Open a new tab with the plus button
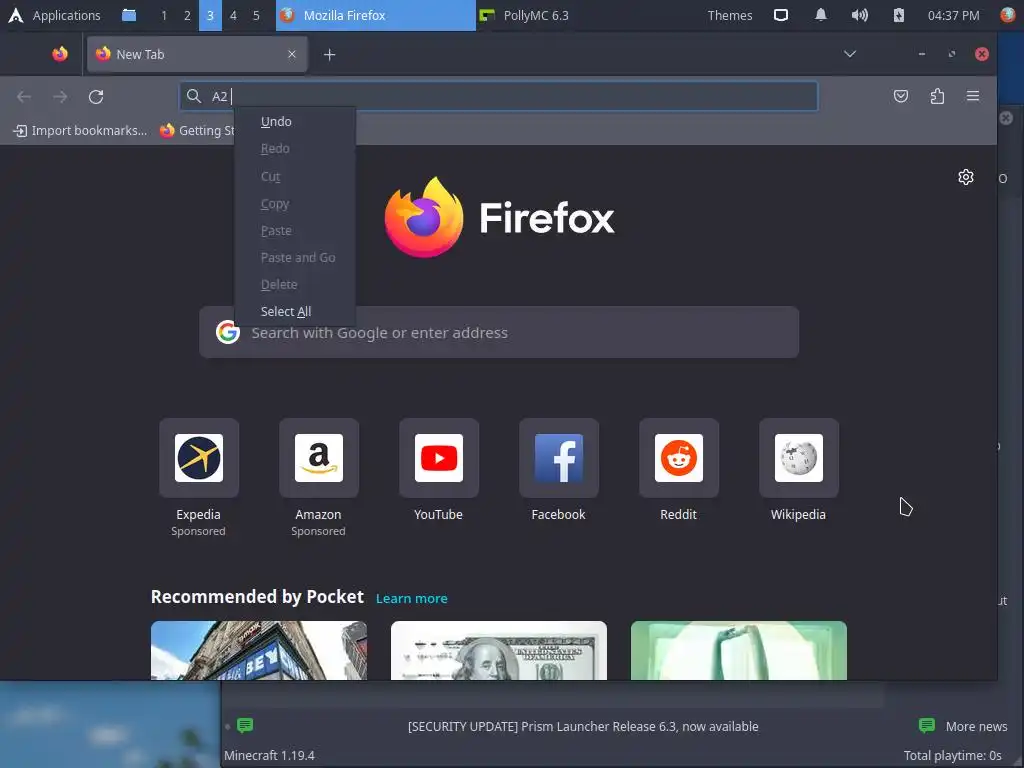 click(330, 55)
